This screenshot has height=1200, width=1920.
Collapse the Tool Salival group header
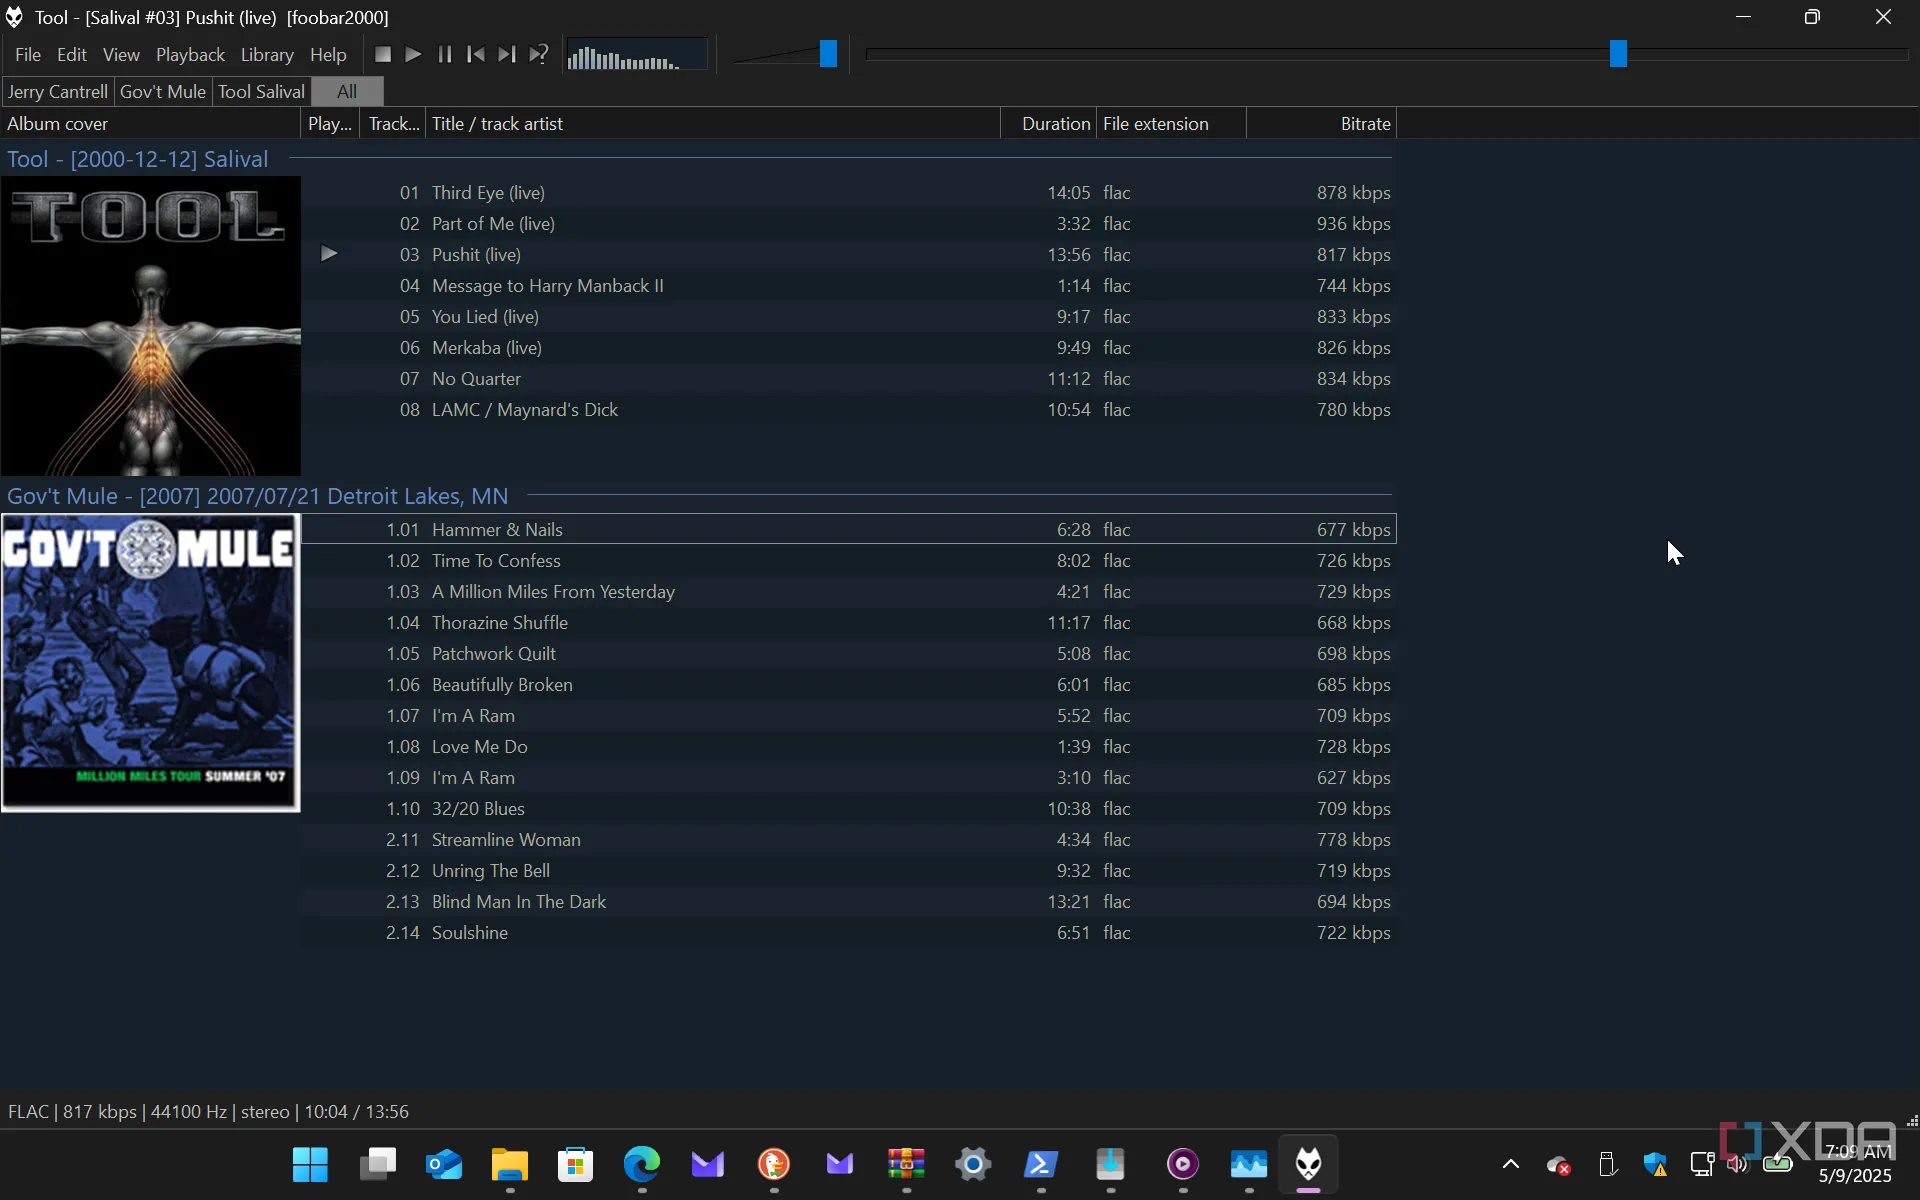[x=138, y=159]
